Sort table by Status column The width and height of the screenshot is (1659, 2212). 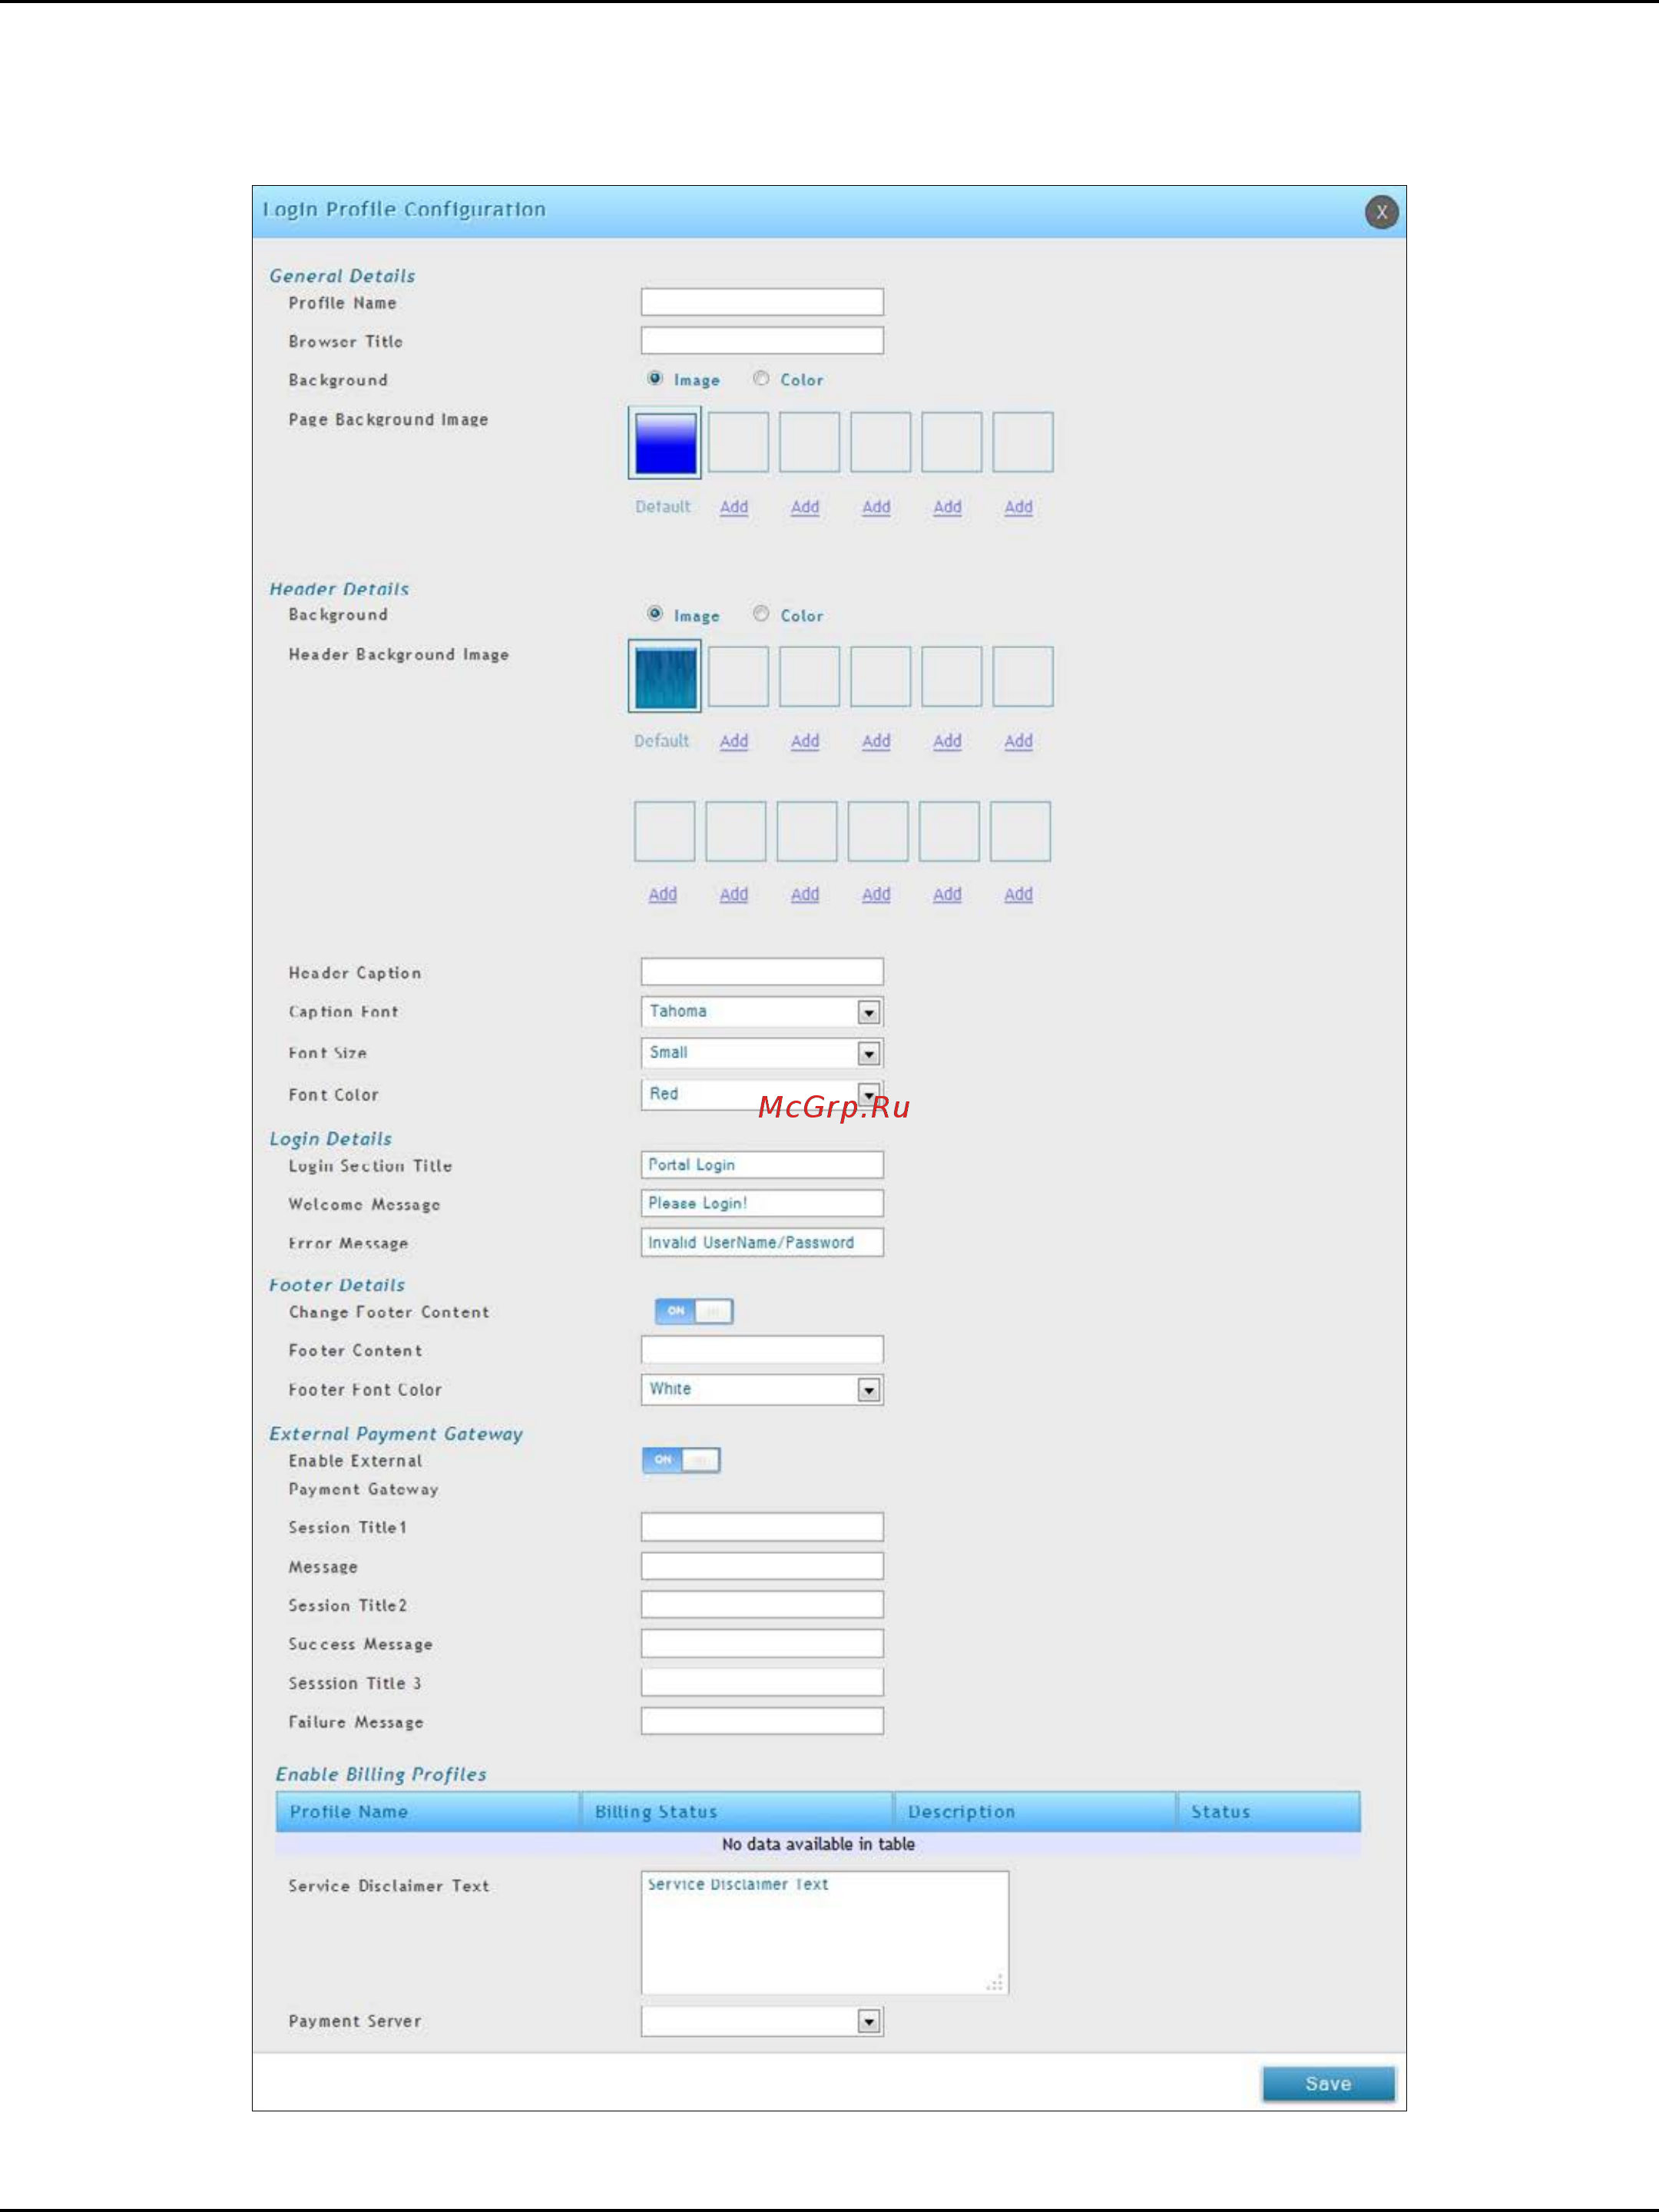(x=1269, y=1812)
